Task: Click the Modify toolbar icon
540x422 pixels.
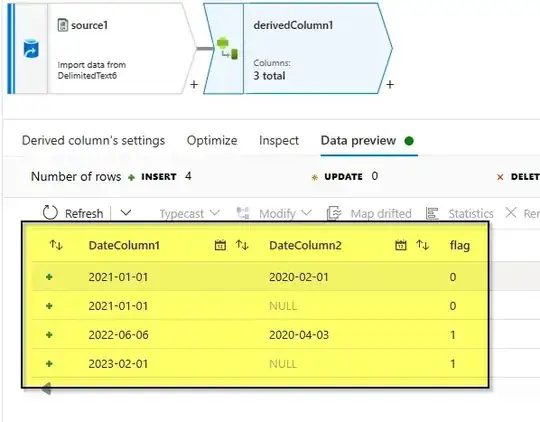Action: coord(243,213)
